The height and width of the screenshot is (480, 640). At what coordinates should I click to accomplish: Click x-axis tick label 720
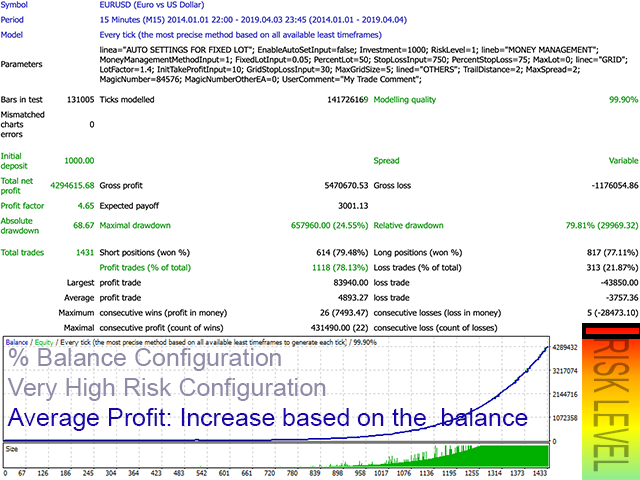(269, 473)
